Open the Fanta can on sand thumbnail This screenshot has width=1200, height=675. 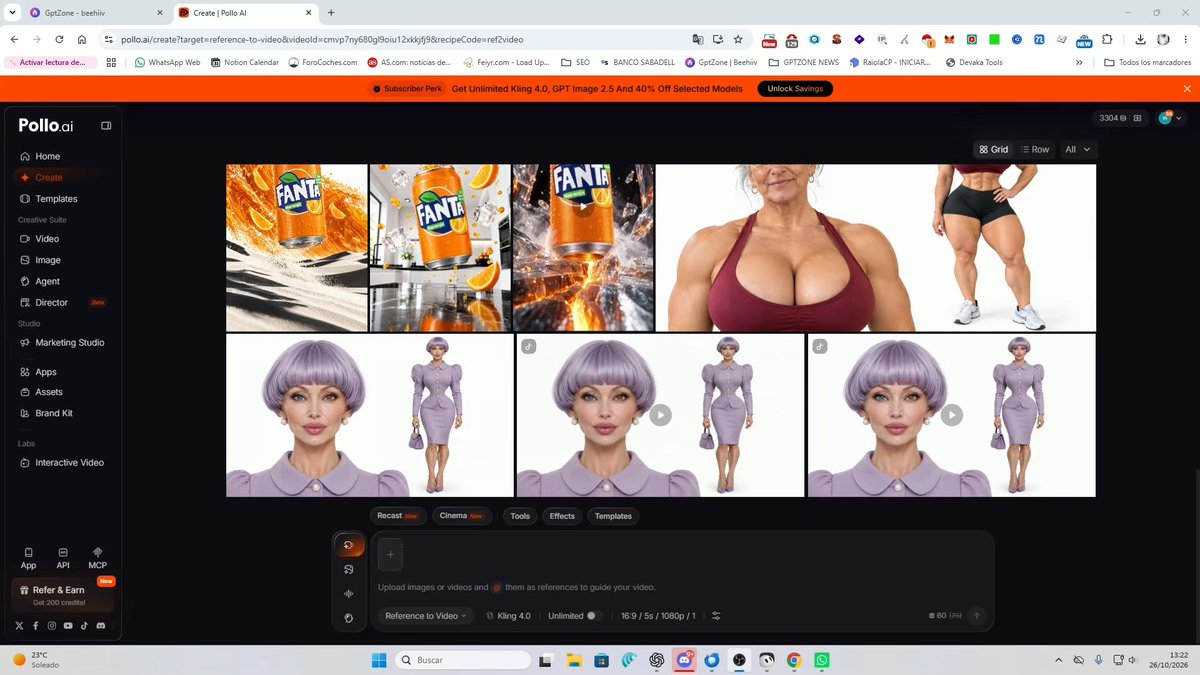297,247
